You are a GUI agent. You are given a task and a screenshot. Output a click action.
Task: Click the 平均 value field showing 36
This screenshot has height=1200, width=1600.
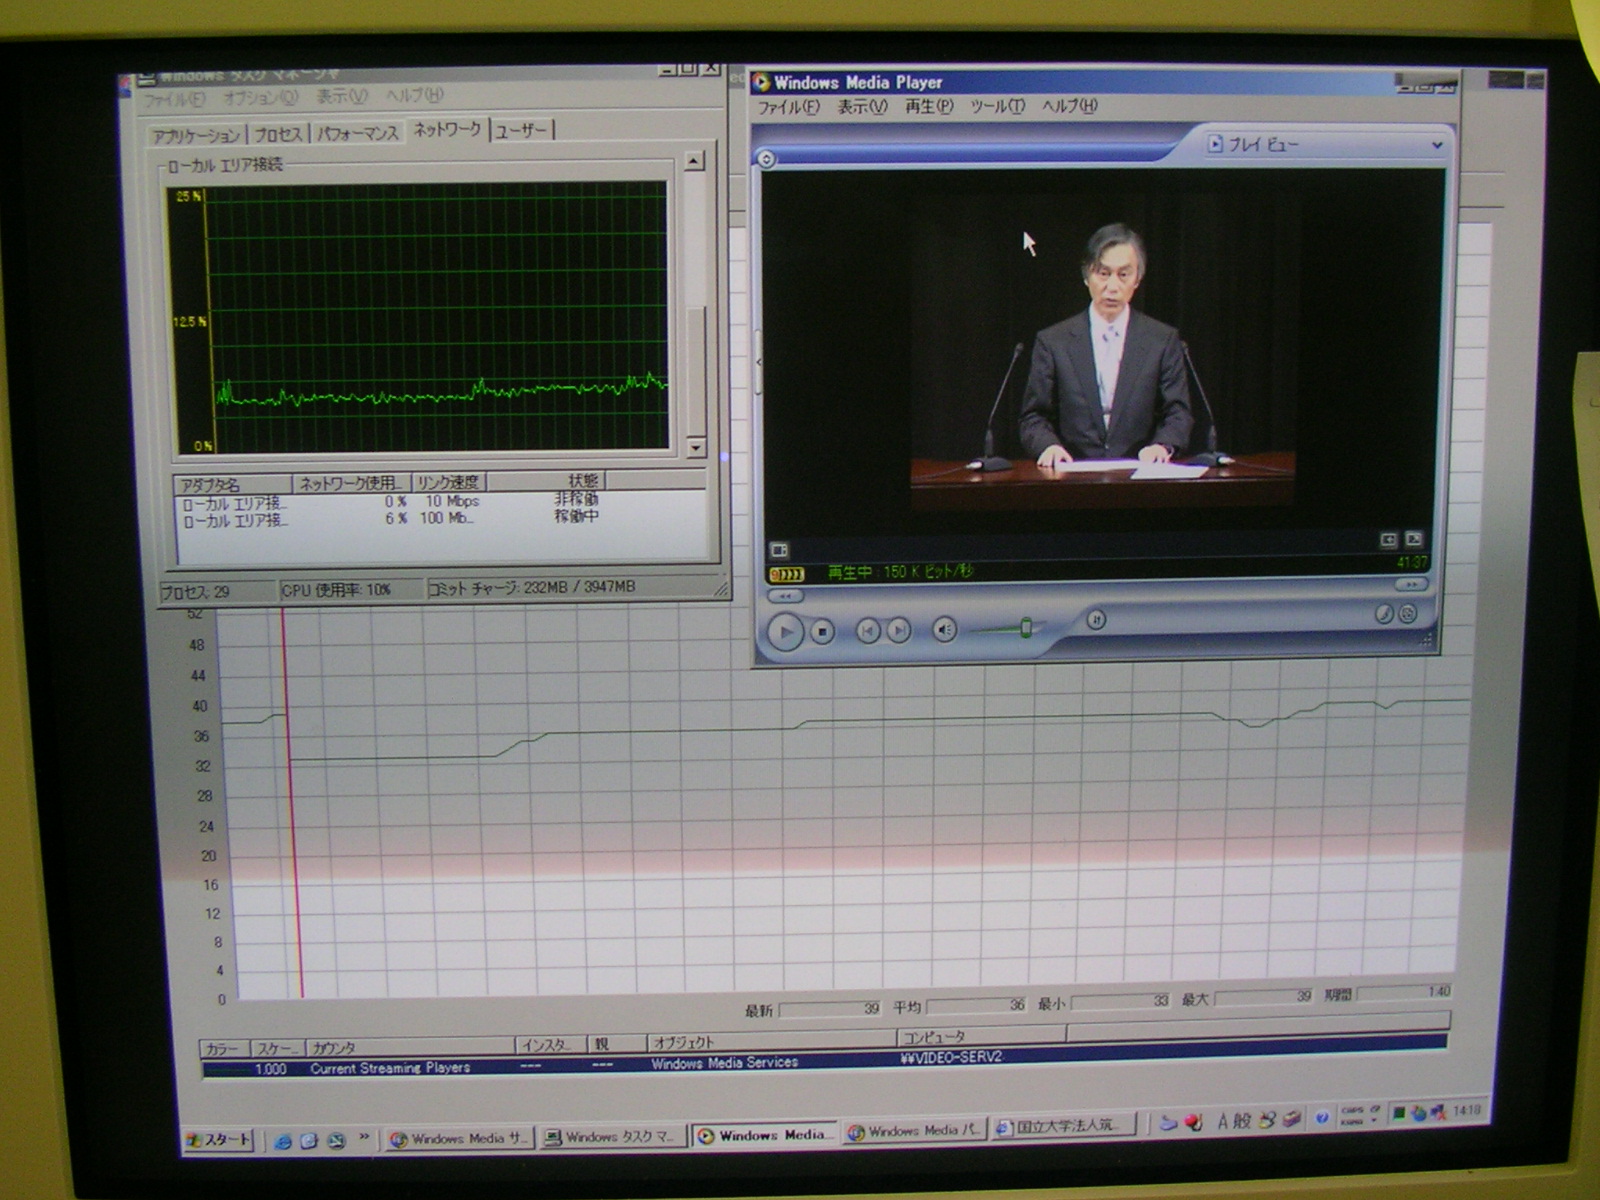click(976, 1005)
